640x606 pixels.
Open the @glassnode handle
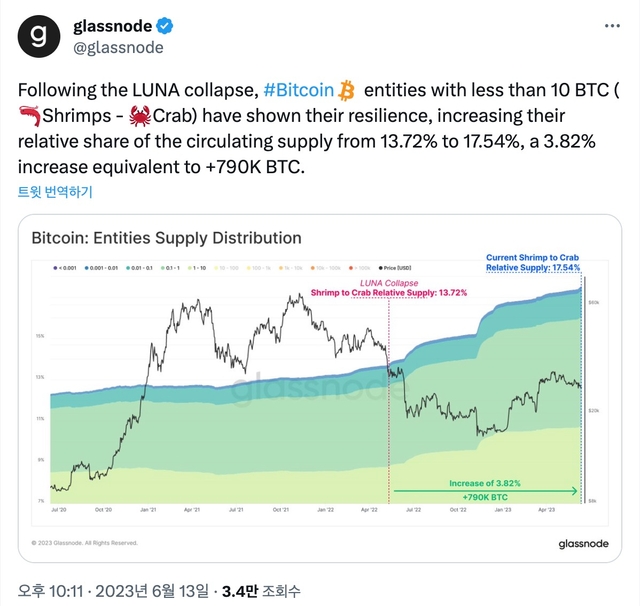pos(118,48)
